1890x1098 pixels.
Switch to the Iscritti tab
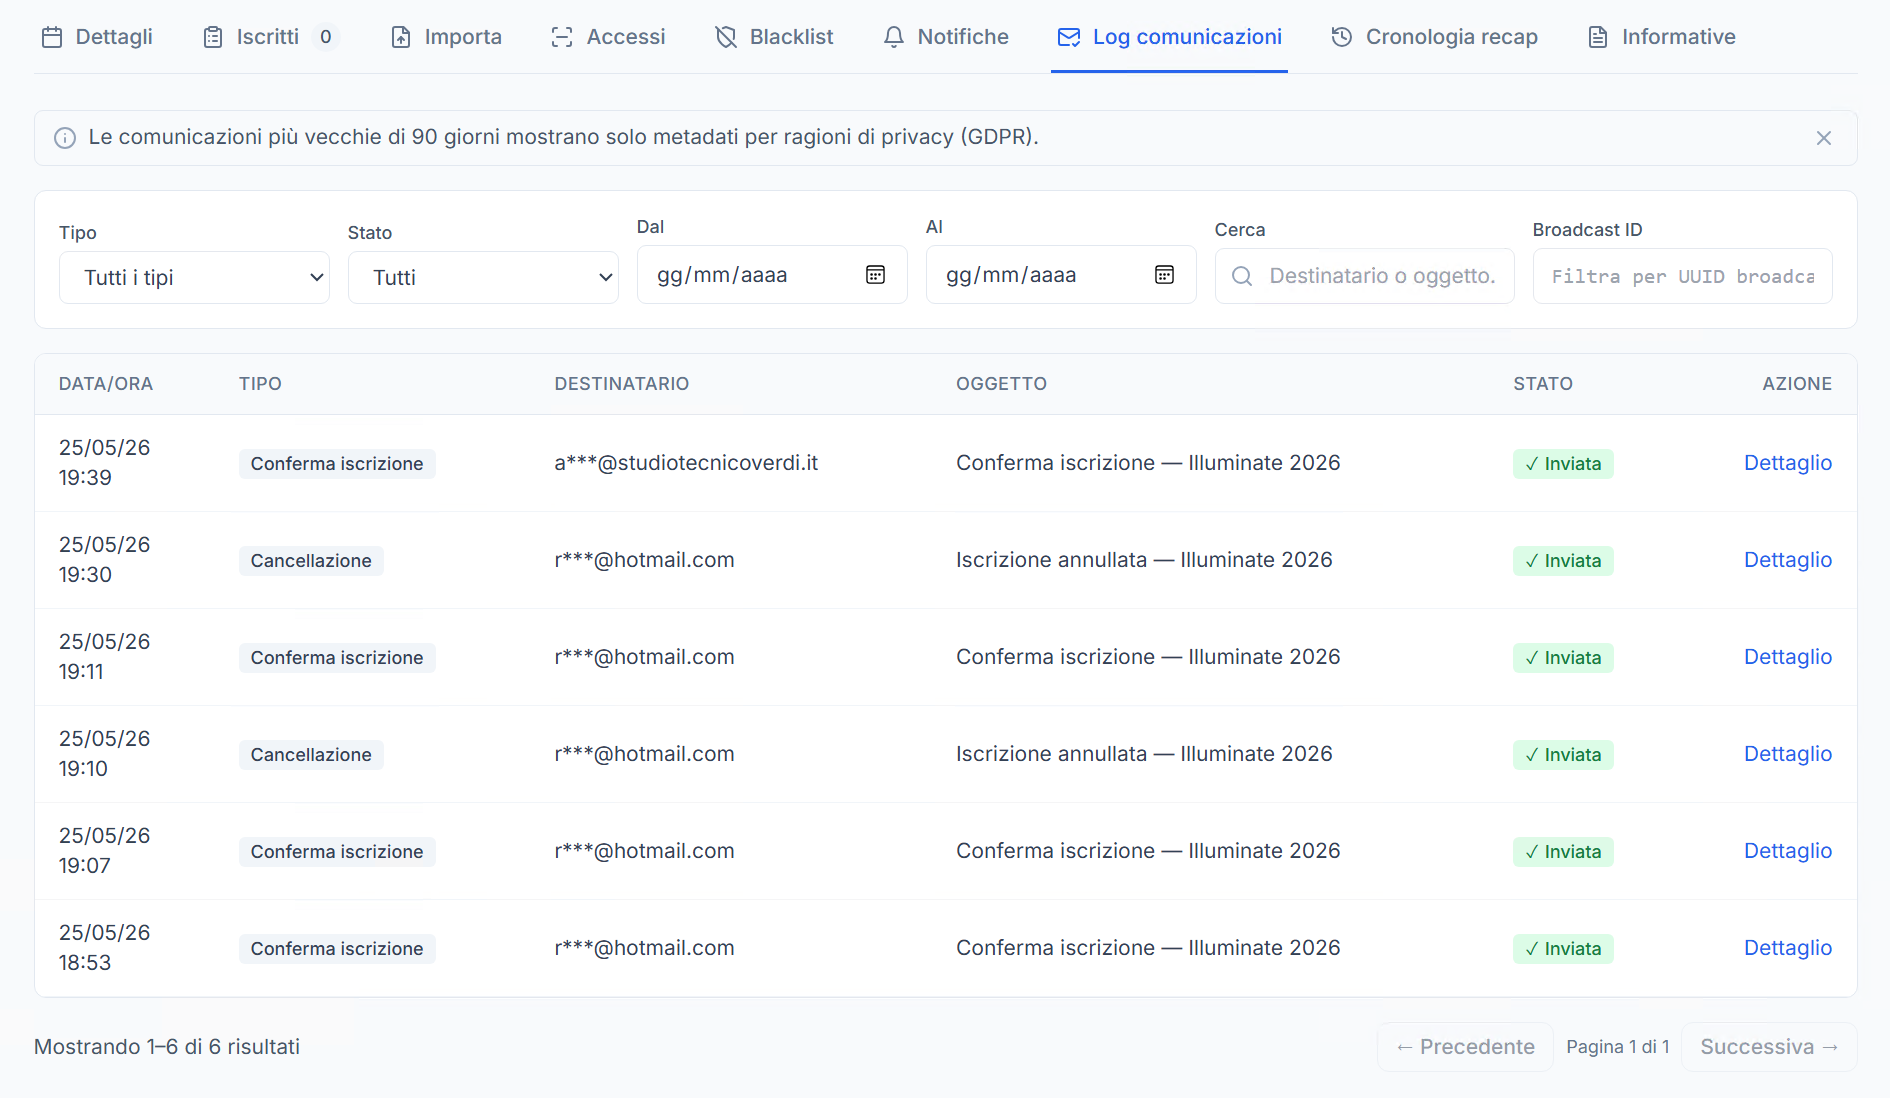pos(270,37)
